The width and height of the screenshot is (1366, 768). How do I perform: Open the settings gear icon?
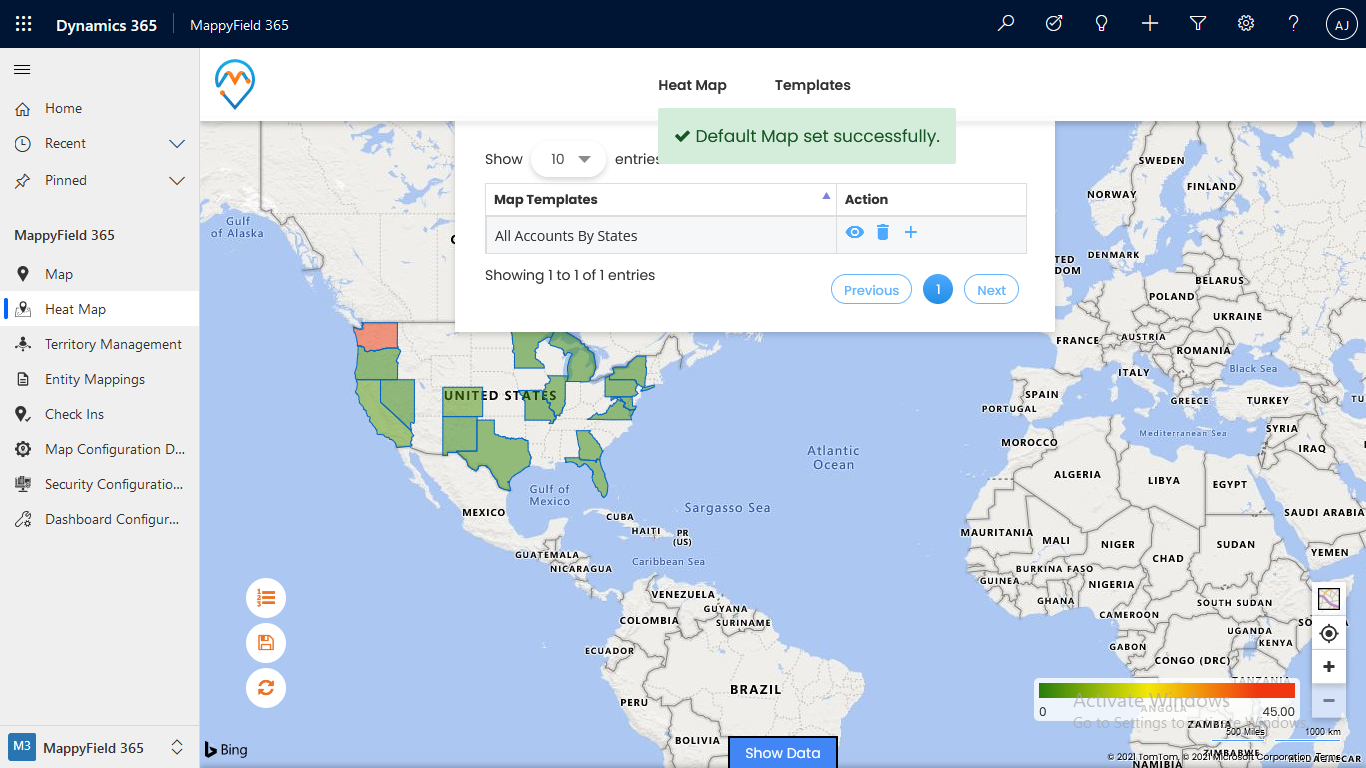(x=1246, y=24)
